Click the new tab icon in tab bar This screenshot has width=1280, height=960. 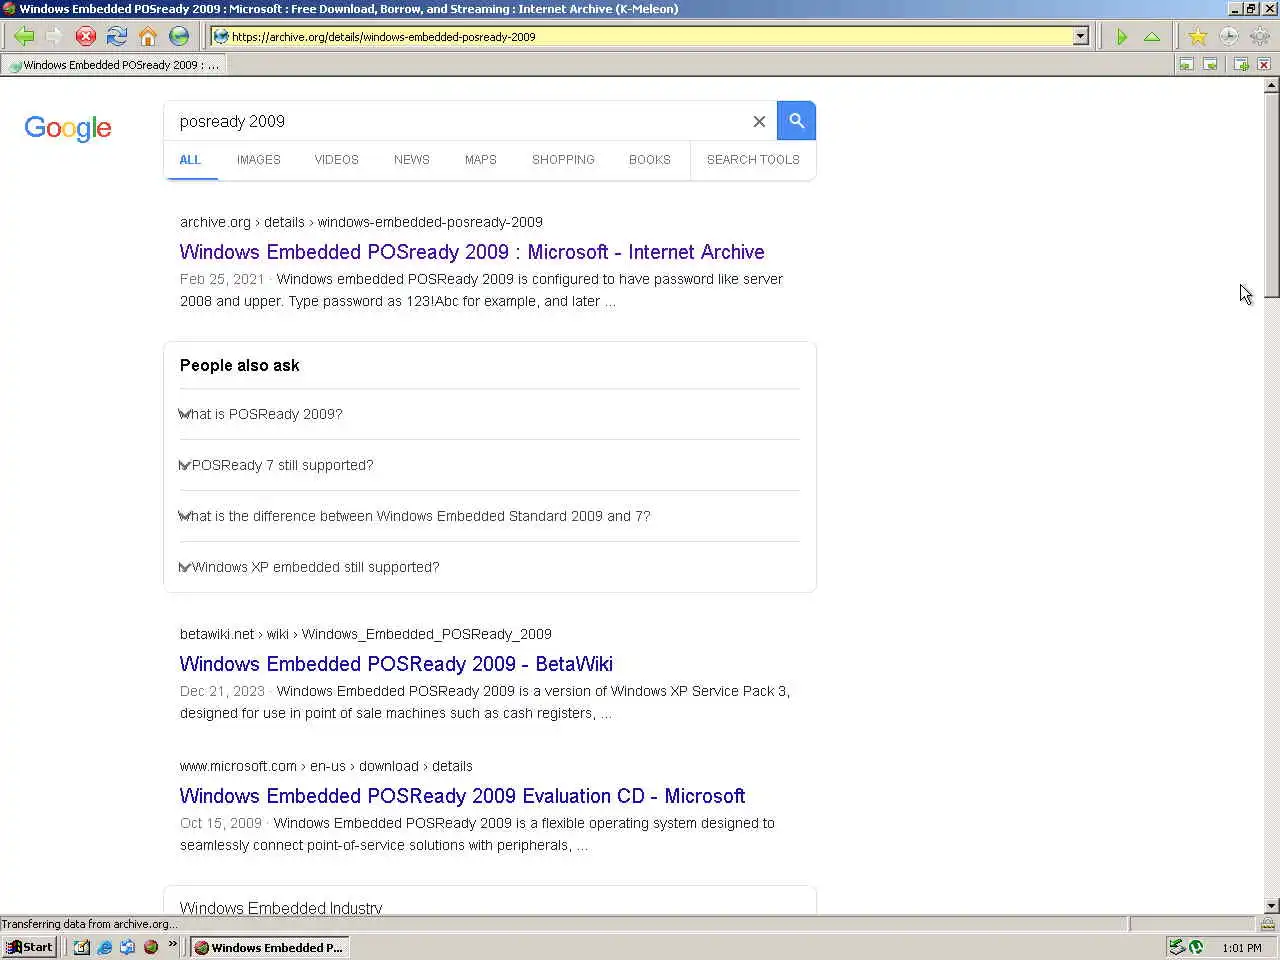point(1241,65)
